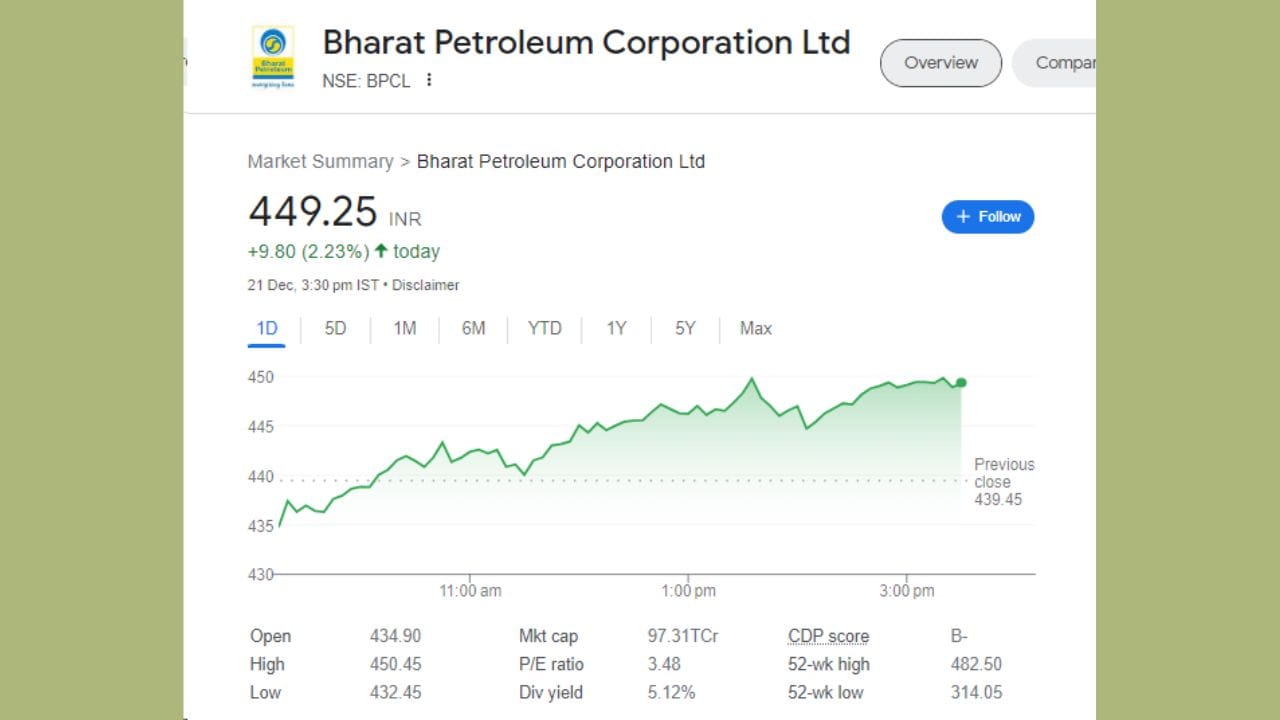Click the Previous close 439.45 label
This screenshot has height=720, width=1280.
point(1003,481)
